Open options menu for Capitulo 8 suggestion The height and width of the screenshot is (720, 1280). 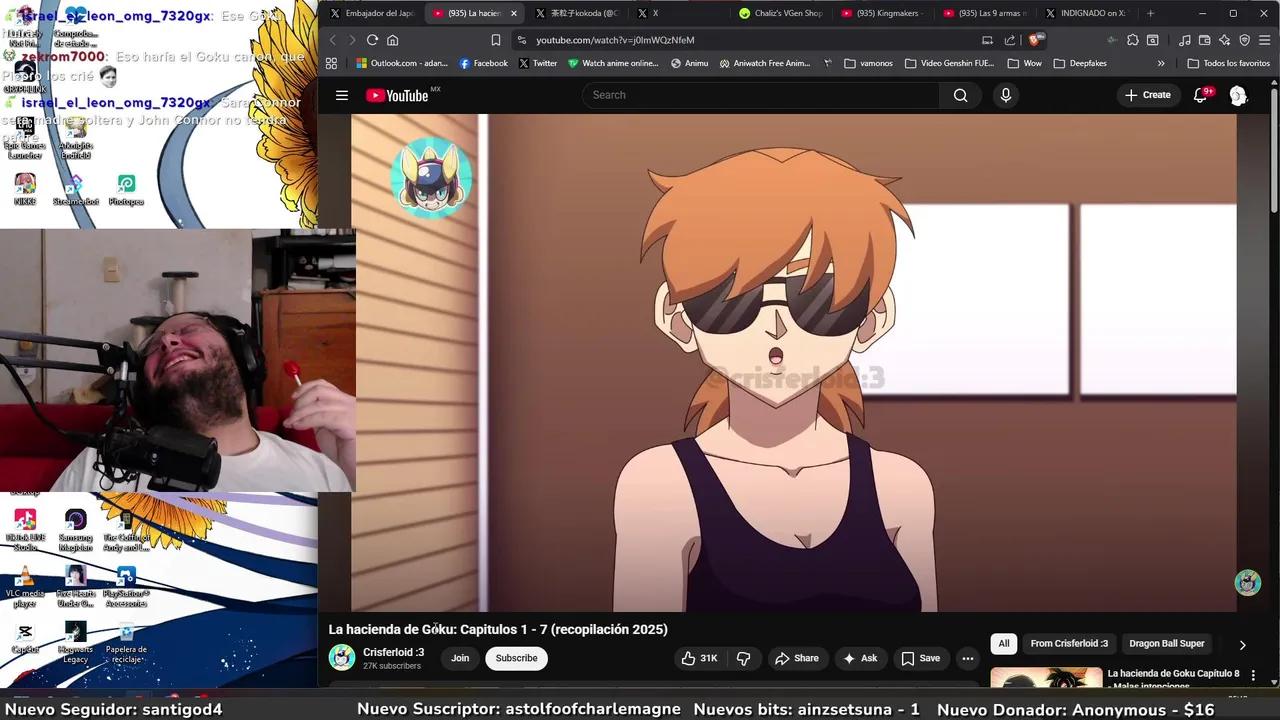click(x=1252, y=677)
